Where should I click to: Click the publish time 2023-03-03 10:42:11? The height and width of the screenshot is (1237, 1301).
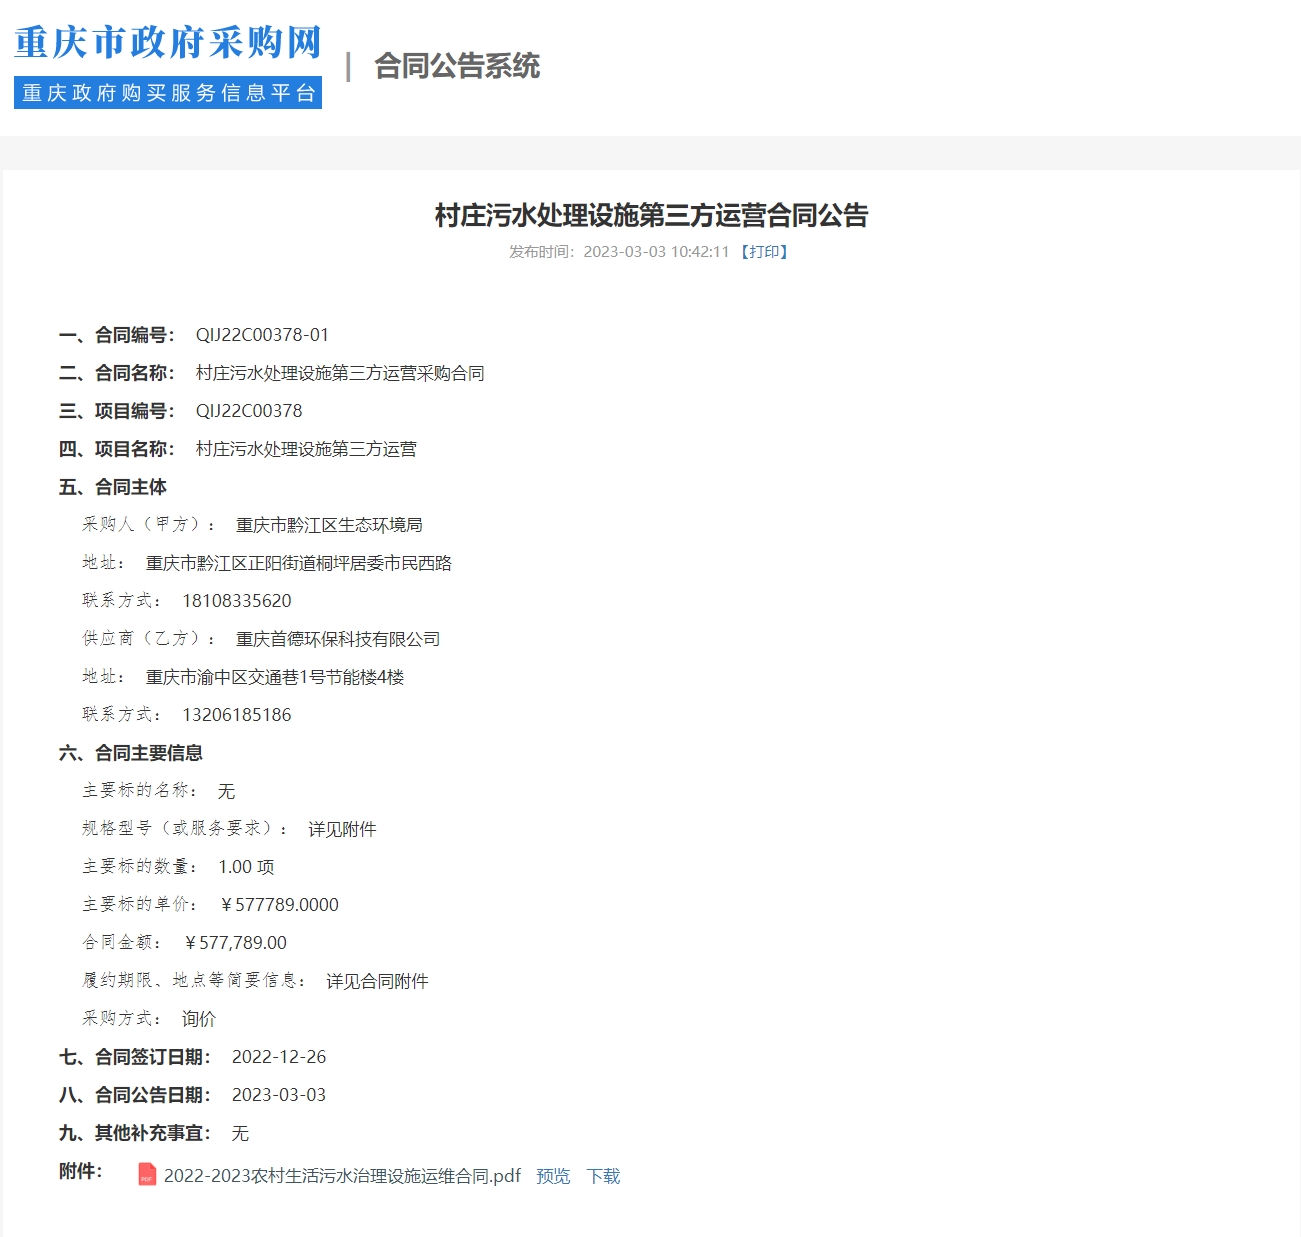656,252
